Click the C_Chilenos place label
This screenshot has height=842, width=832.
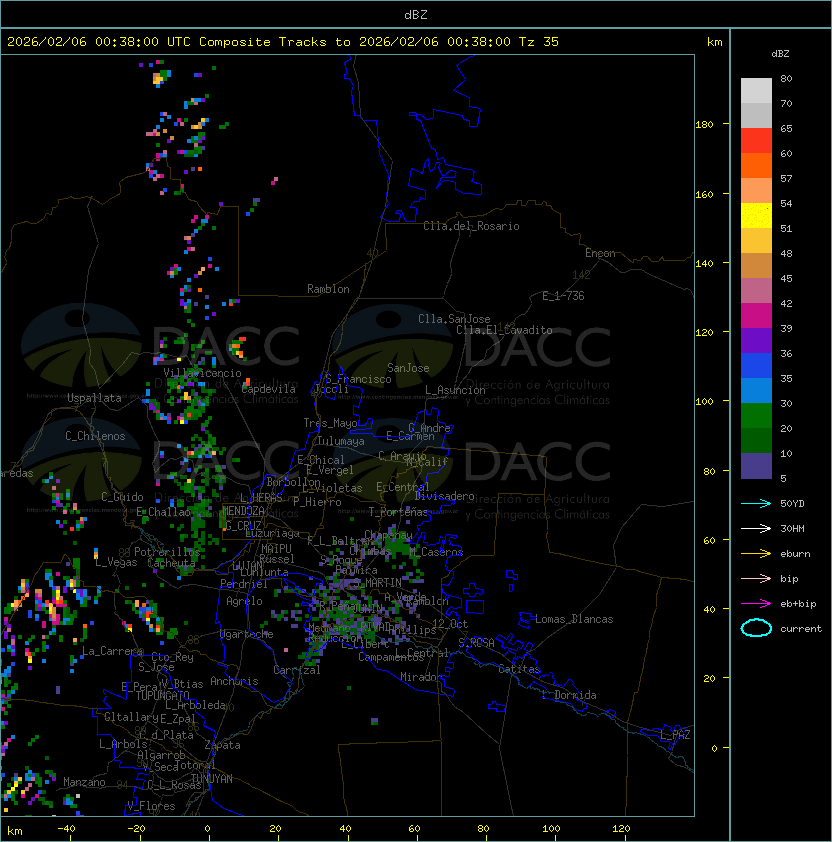[95, 436]
